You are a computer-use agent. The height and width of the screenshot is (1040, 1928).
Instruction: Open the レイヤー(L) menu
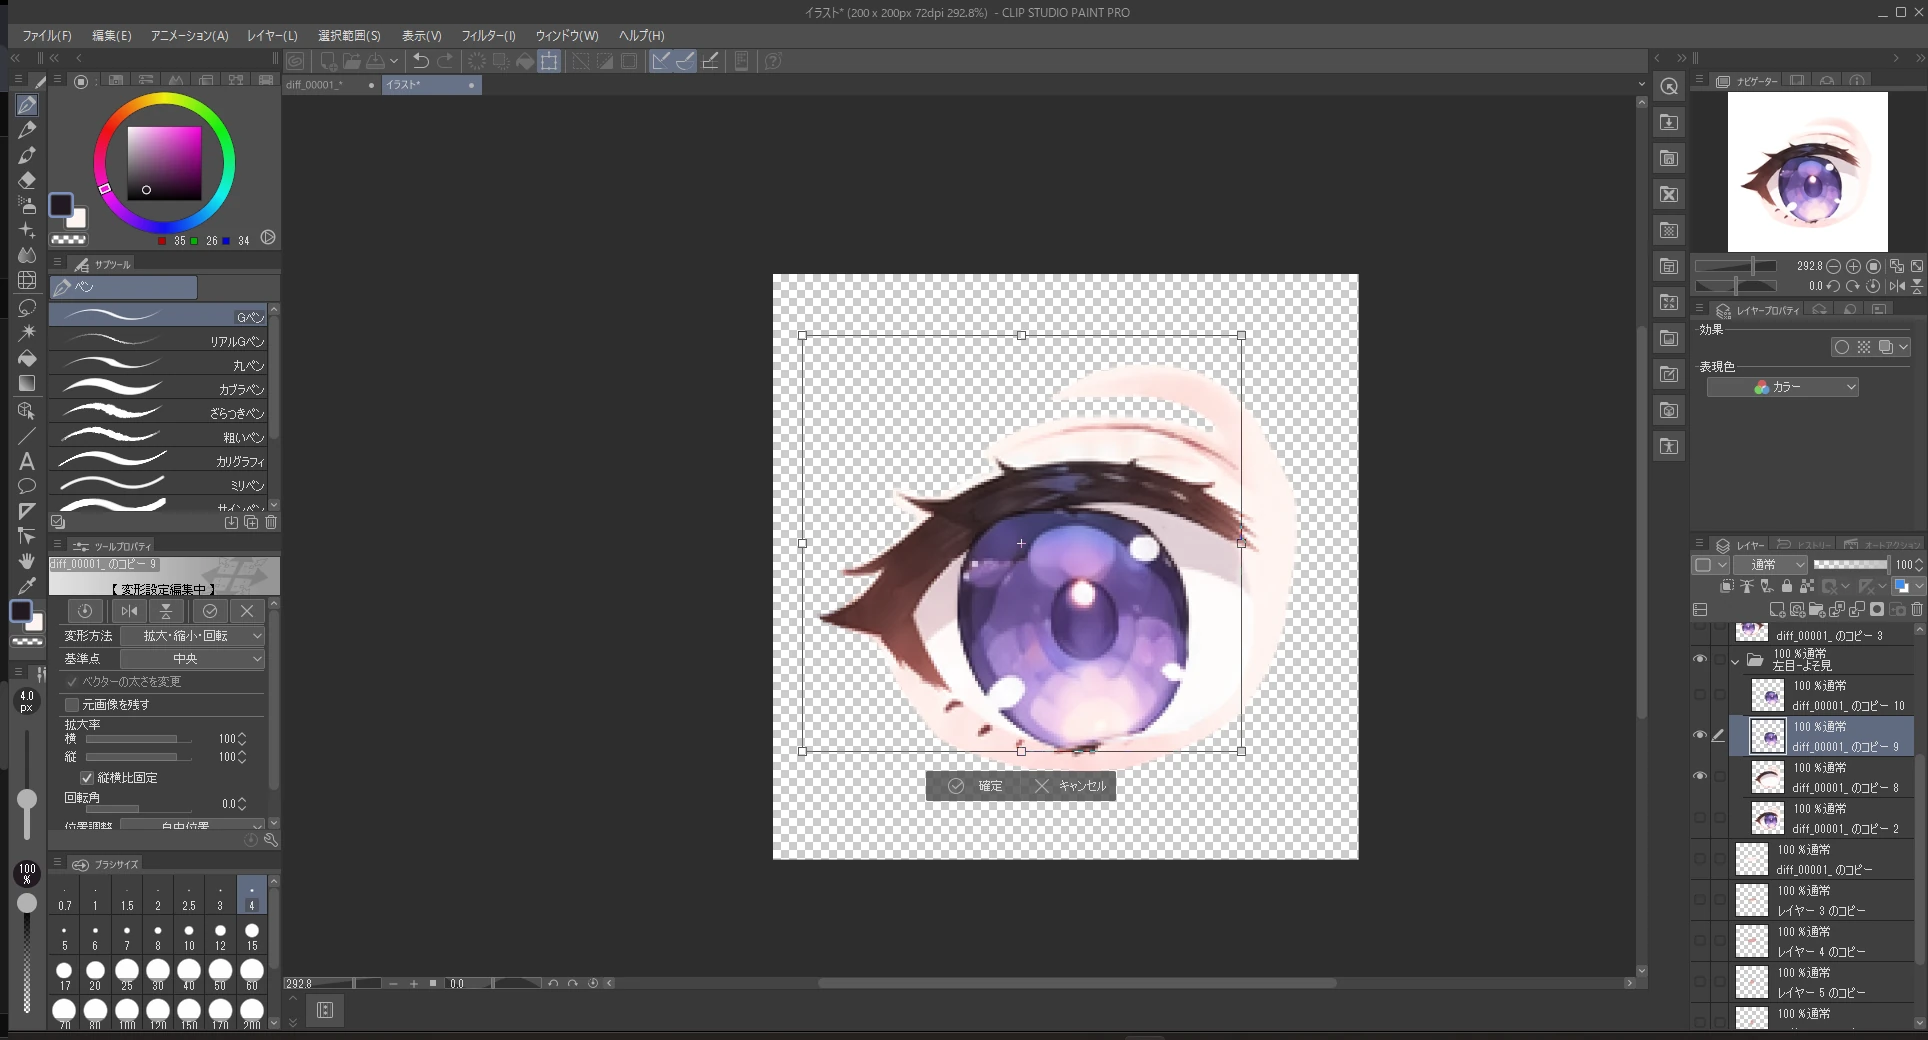(272, 36)
